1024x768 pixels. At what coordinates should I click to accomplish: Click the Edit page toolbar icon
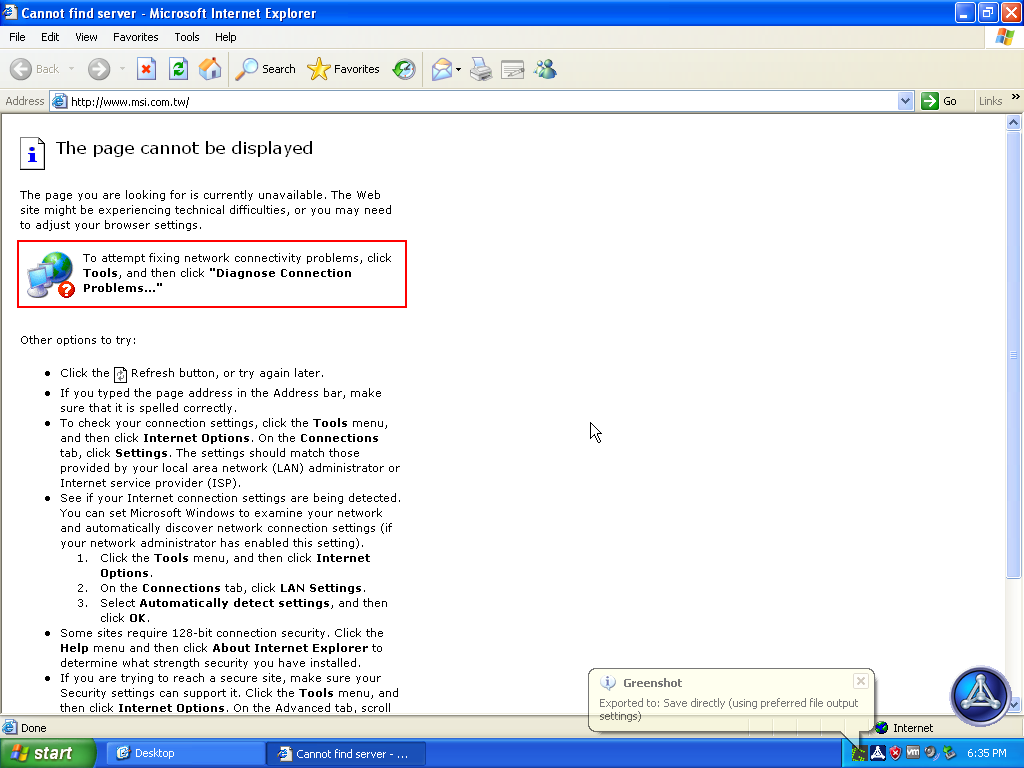click(x=513, y=69)
